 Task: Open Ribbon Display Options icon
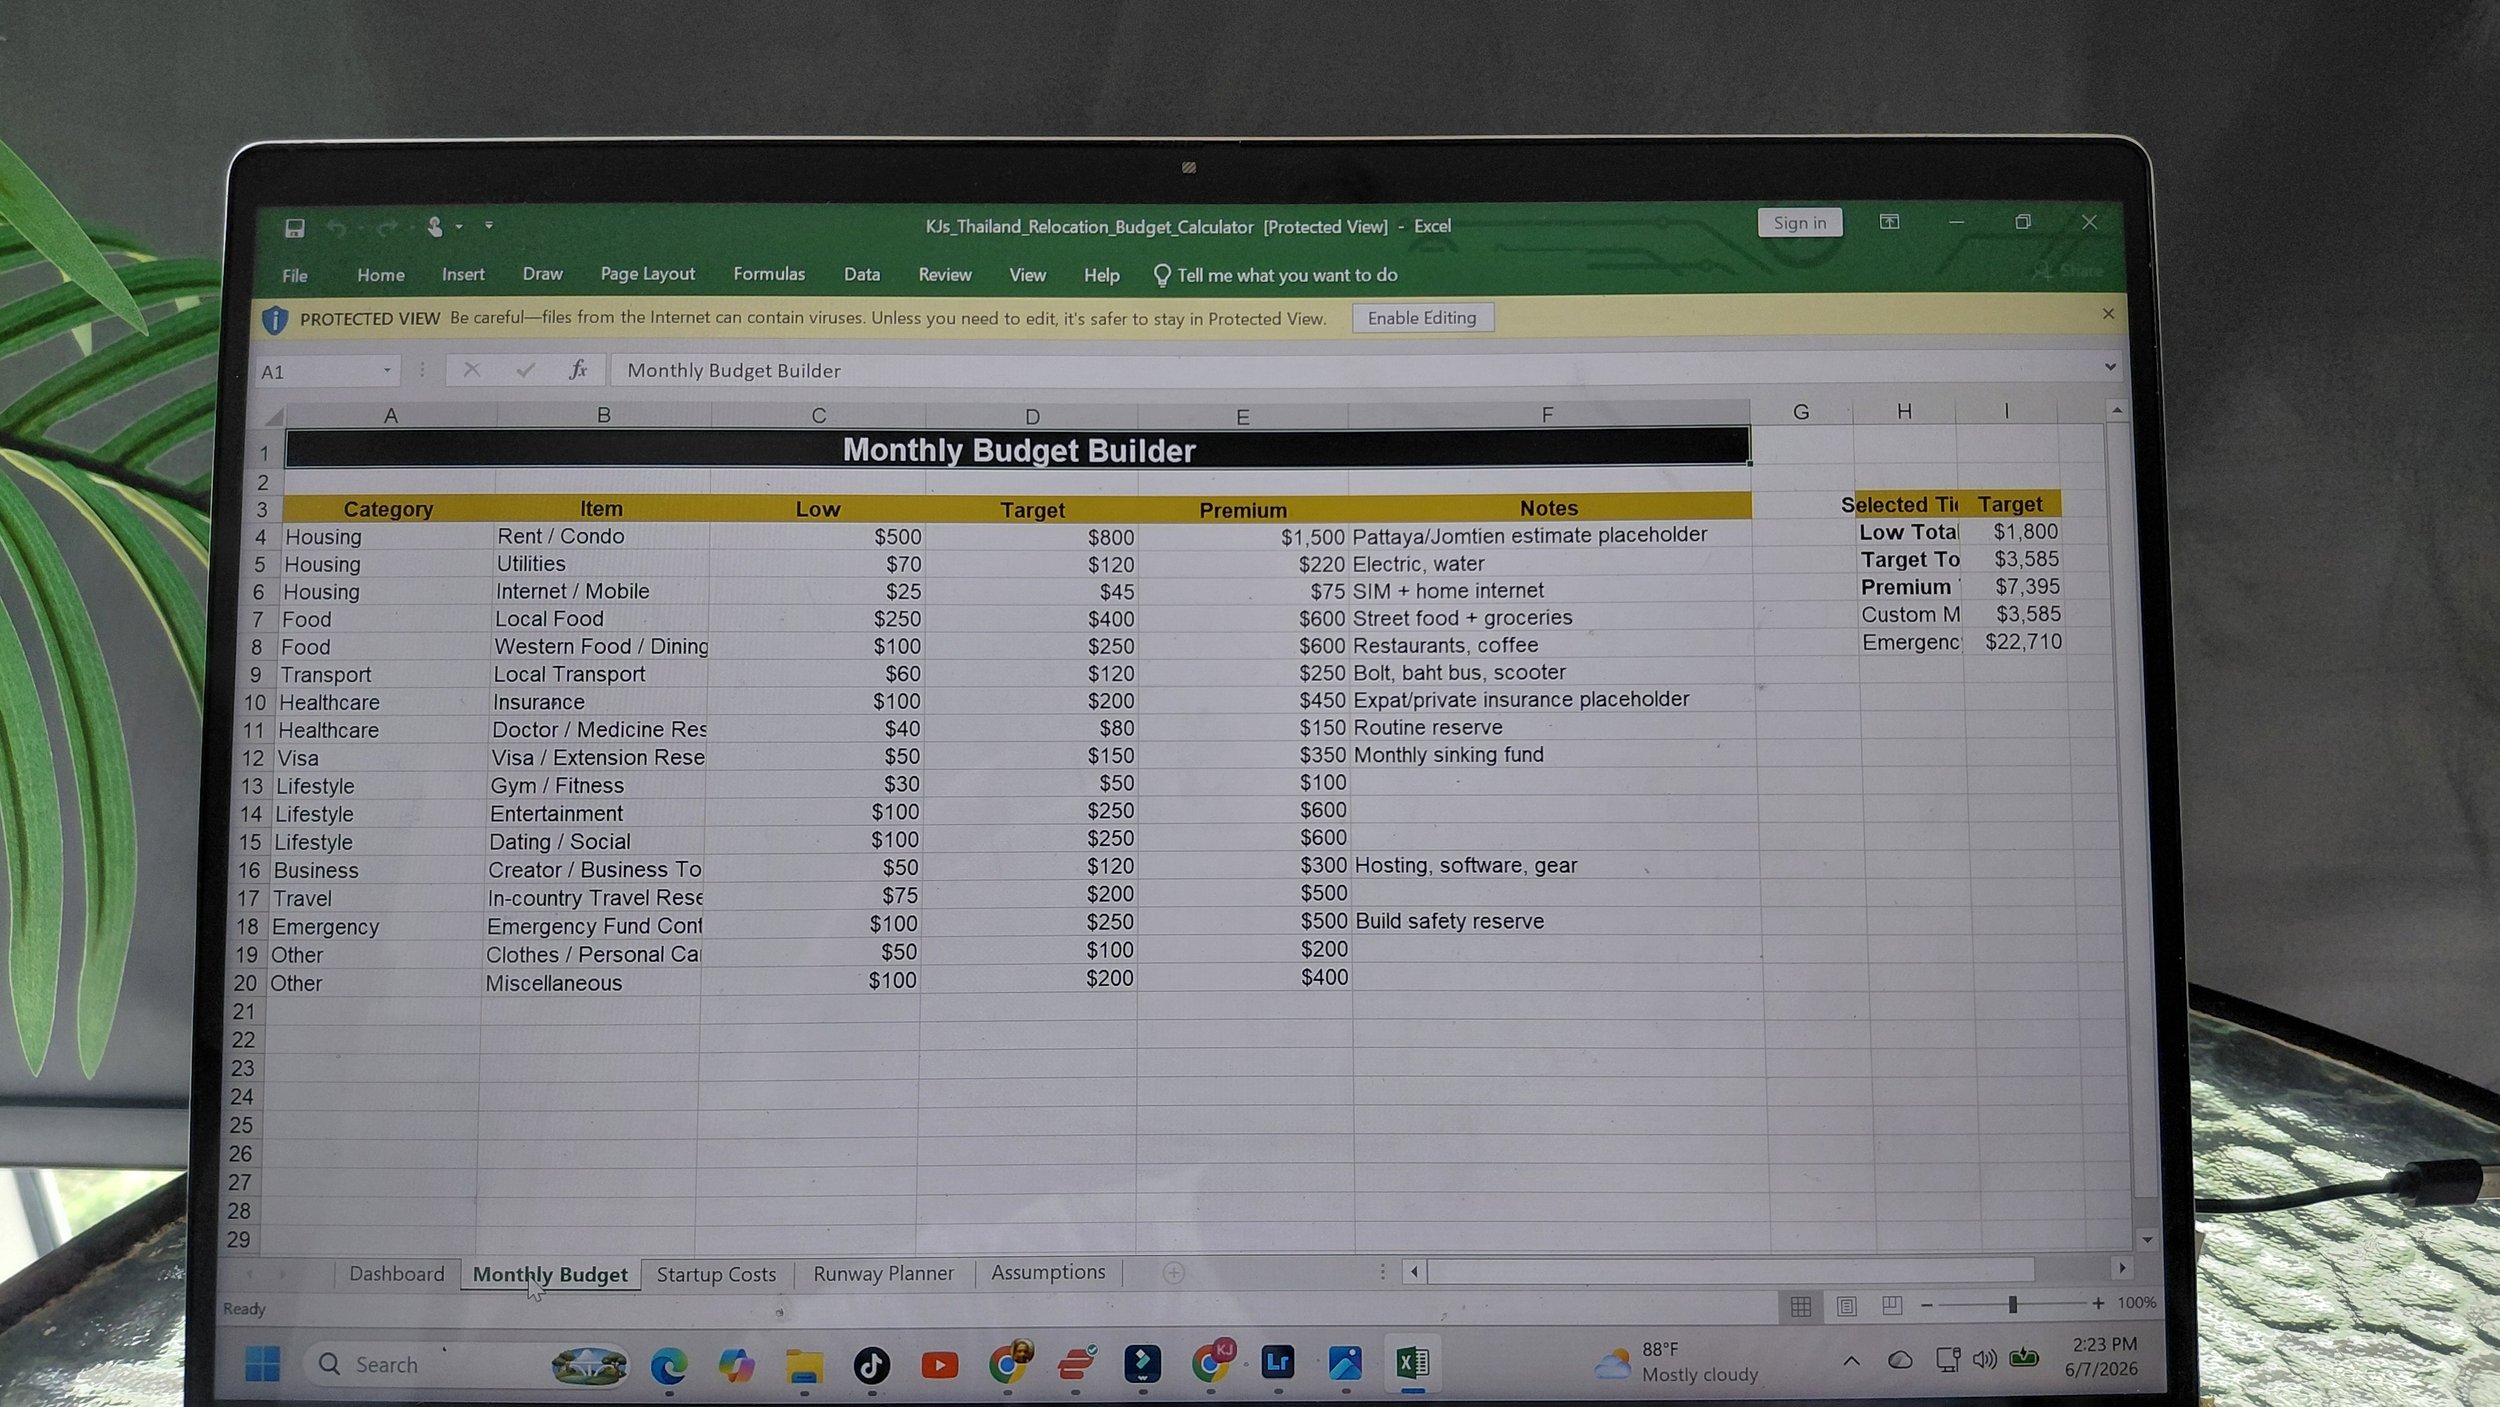[x=1889, y=222]
